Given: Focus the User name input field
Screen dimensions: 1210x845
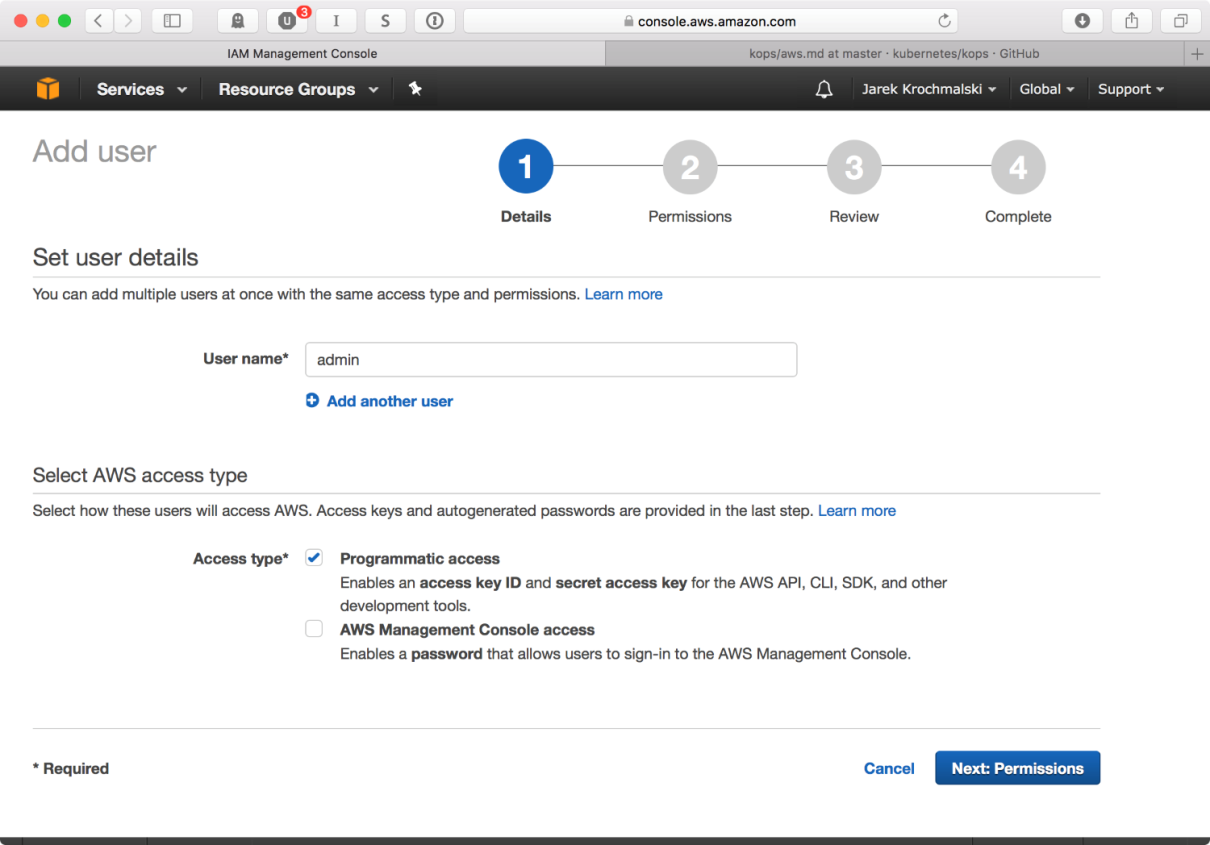Looking at the screenshot, I should point(551,360).
